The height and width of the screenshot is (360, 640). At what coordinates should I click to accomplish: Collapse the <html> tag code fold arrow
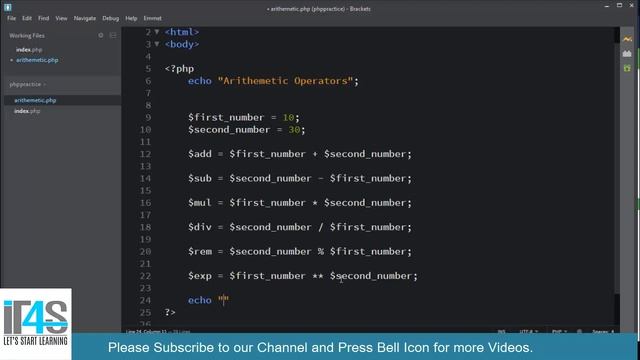point(157,32)
